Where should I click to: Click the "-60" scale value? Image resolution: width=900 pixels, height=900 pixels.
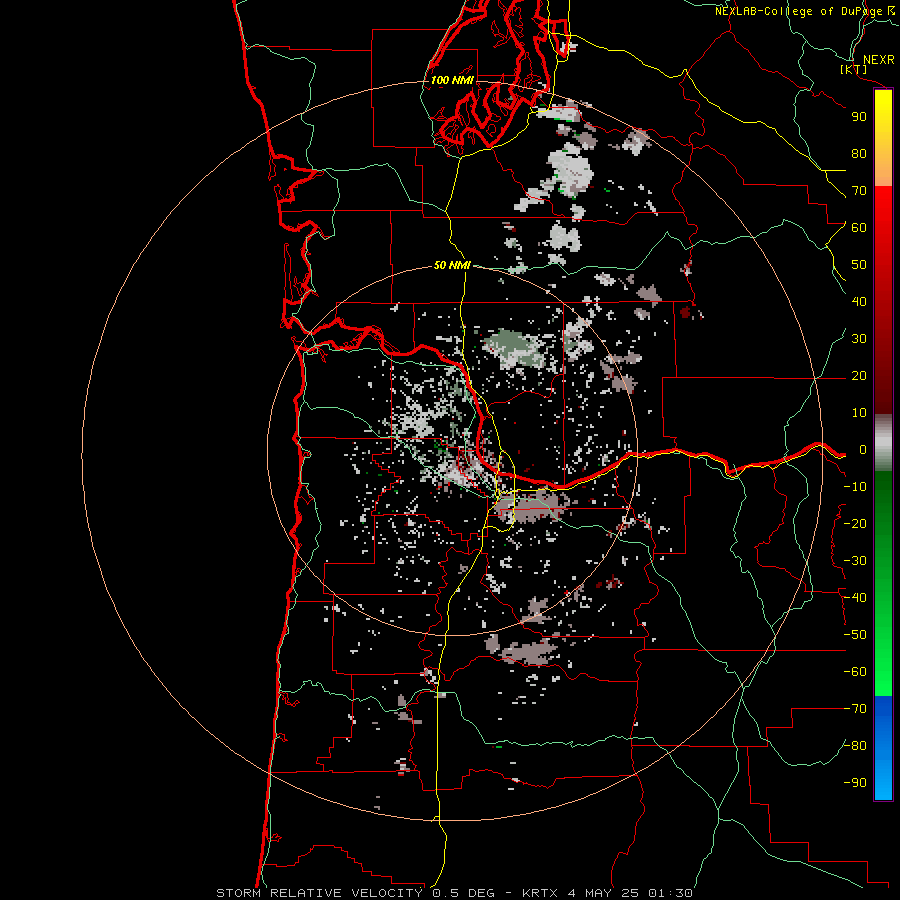point(855,672)
